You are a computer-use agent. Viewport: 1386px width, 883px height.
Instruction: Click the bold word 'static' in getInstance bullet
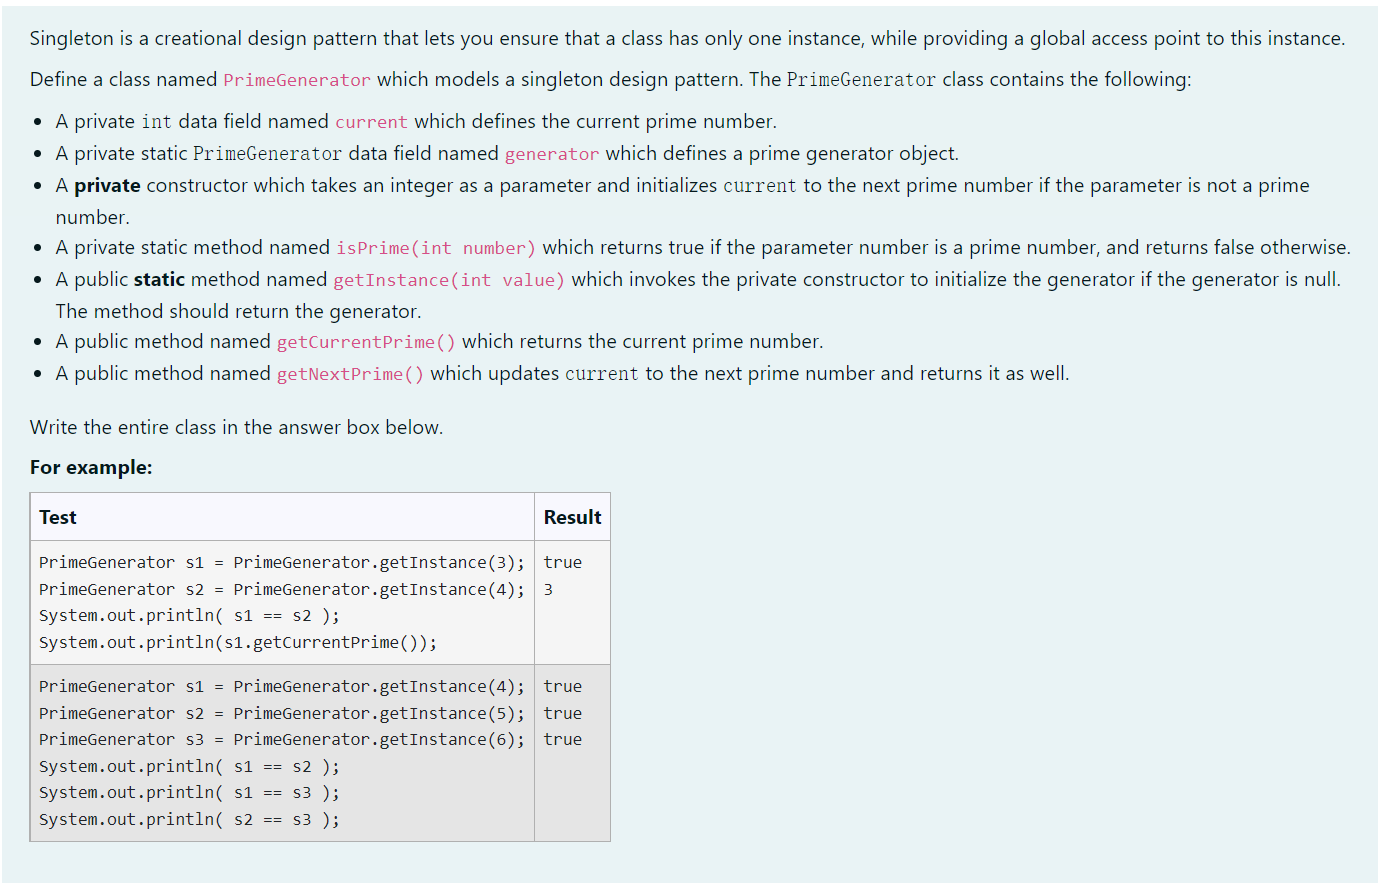click(159, 280)
